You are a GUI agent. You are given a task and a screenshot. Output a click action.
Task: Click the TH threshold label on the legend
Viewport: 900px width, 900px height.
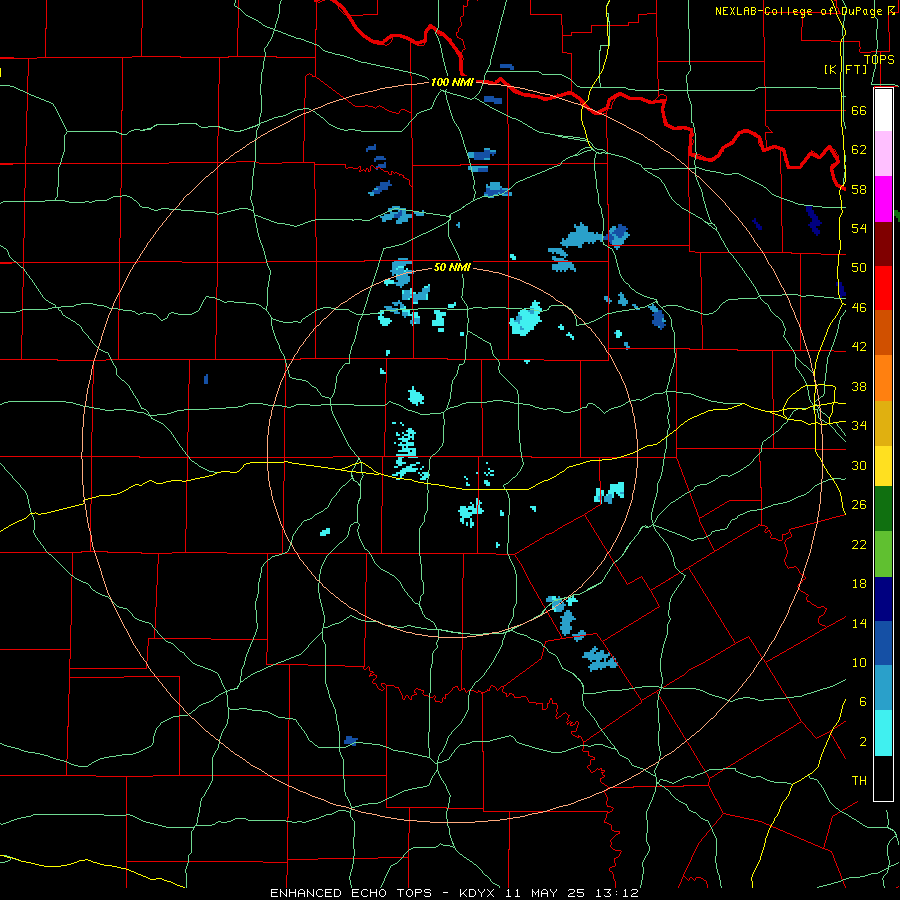click(859, 781)
